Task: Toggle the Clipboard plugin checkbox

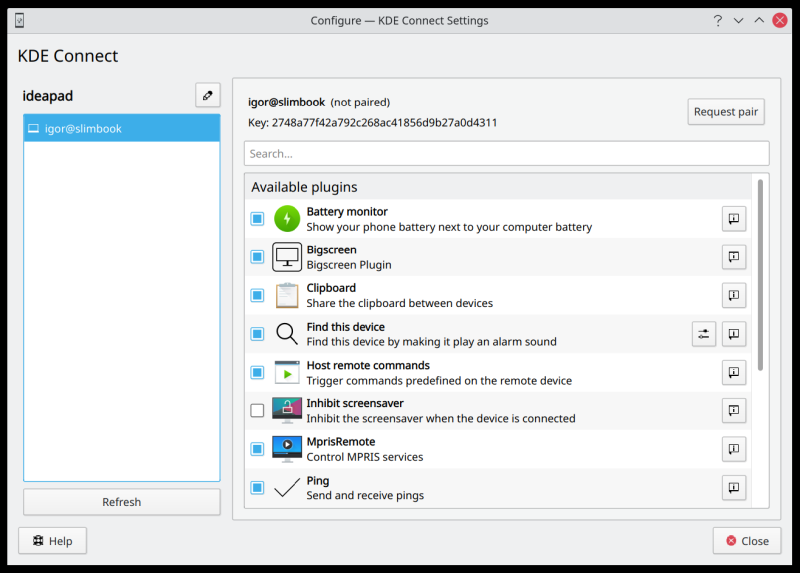Action: tap(257, 295)
